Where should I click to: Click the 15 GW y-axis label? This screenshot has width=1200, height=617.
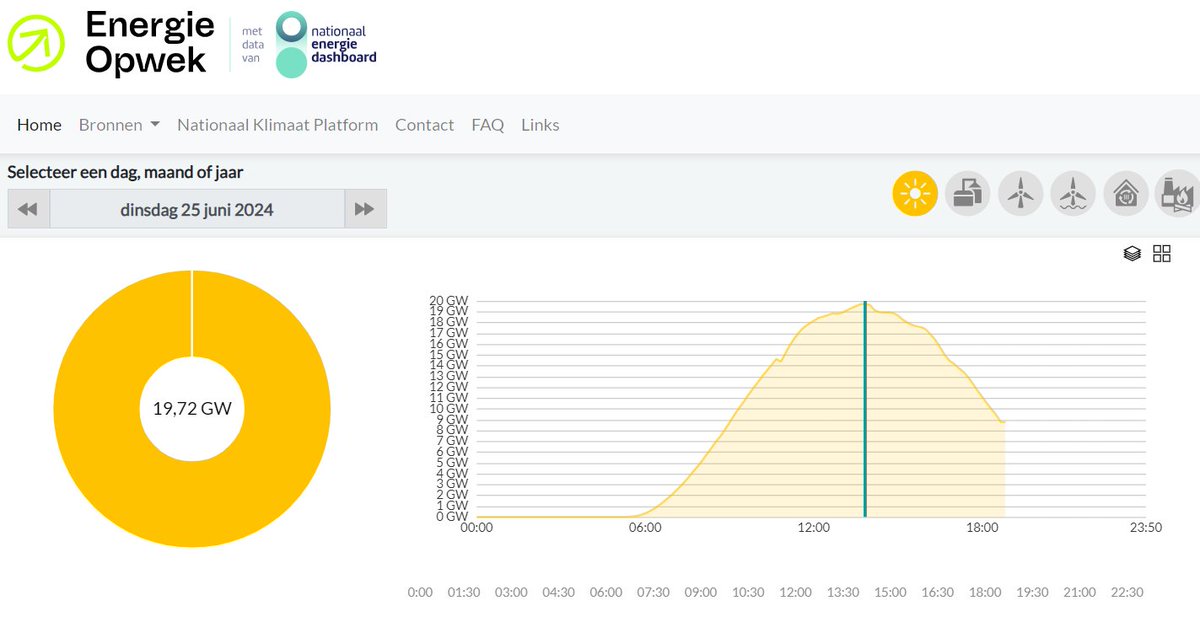(448, 354)
